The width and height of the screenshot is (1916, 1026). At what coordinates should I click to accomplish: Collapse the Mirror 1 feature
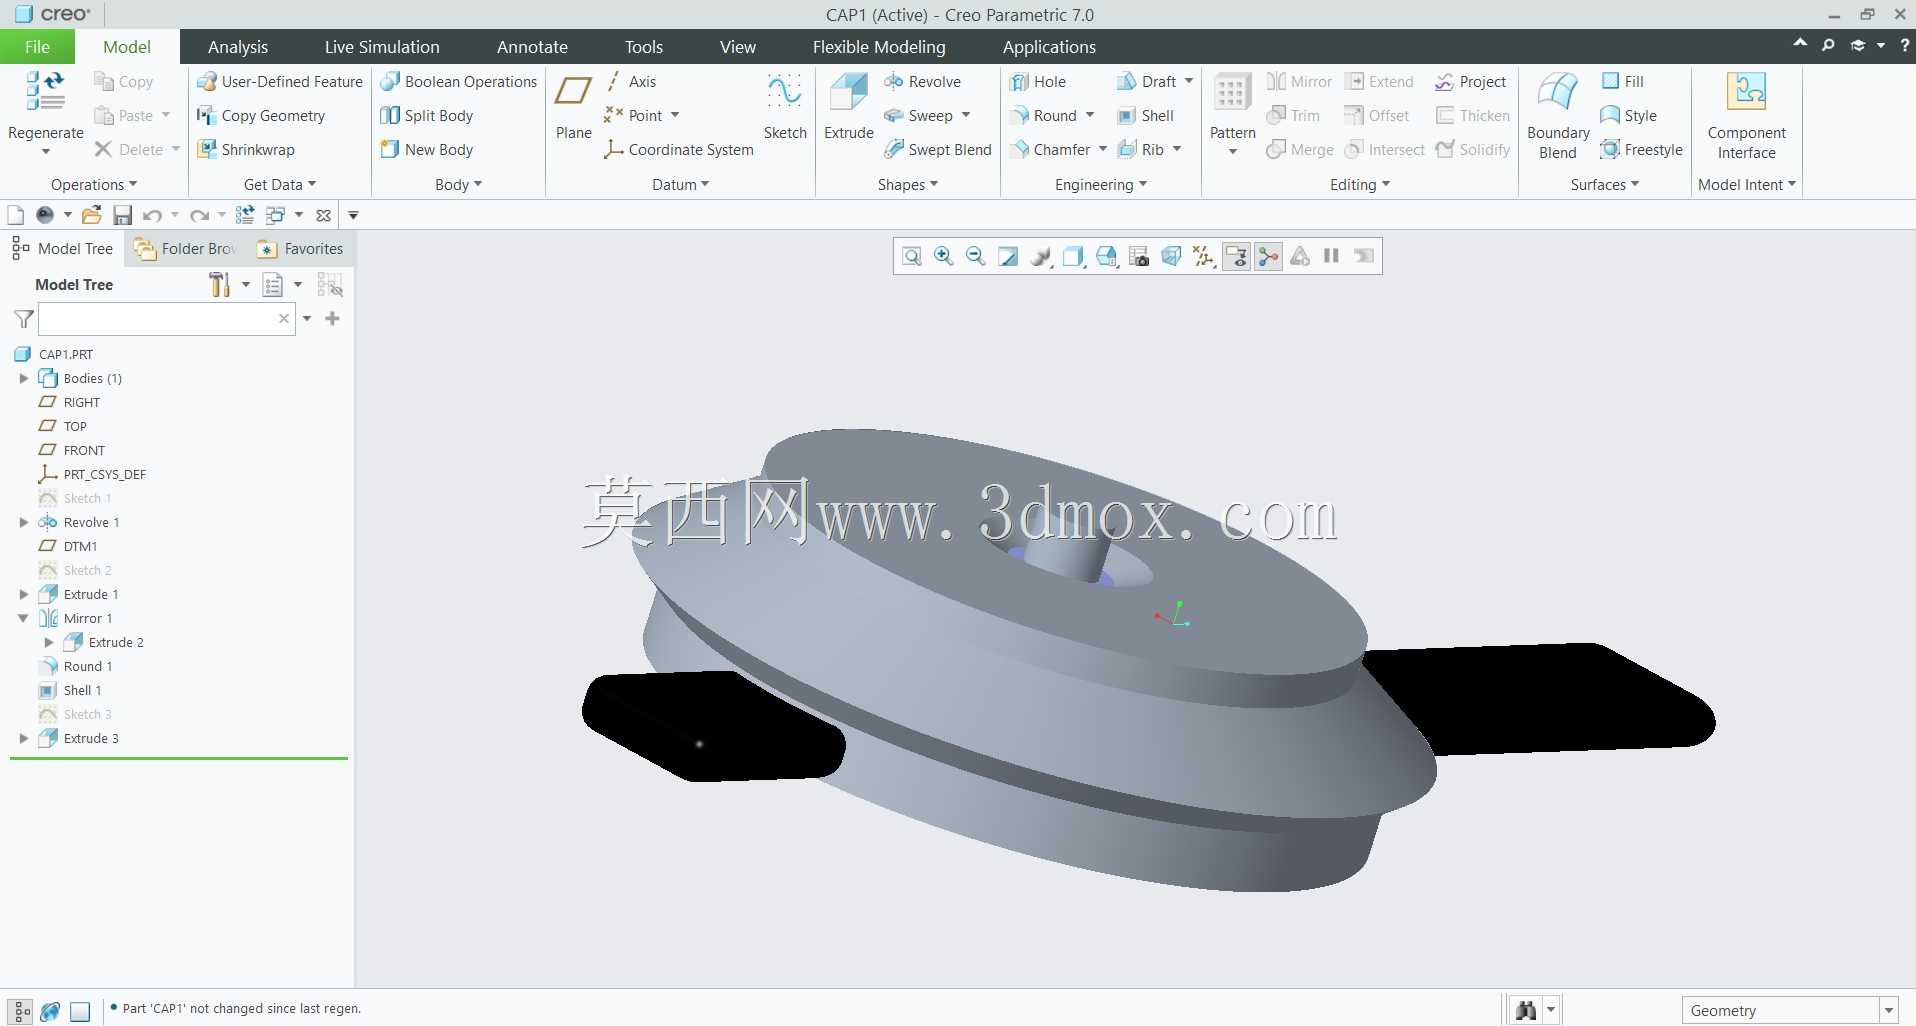coord(24,619)
